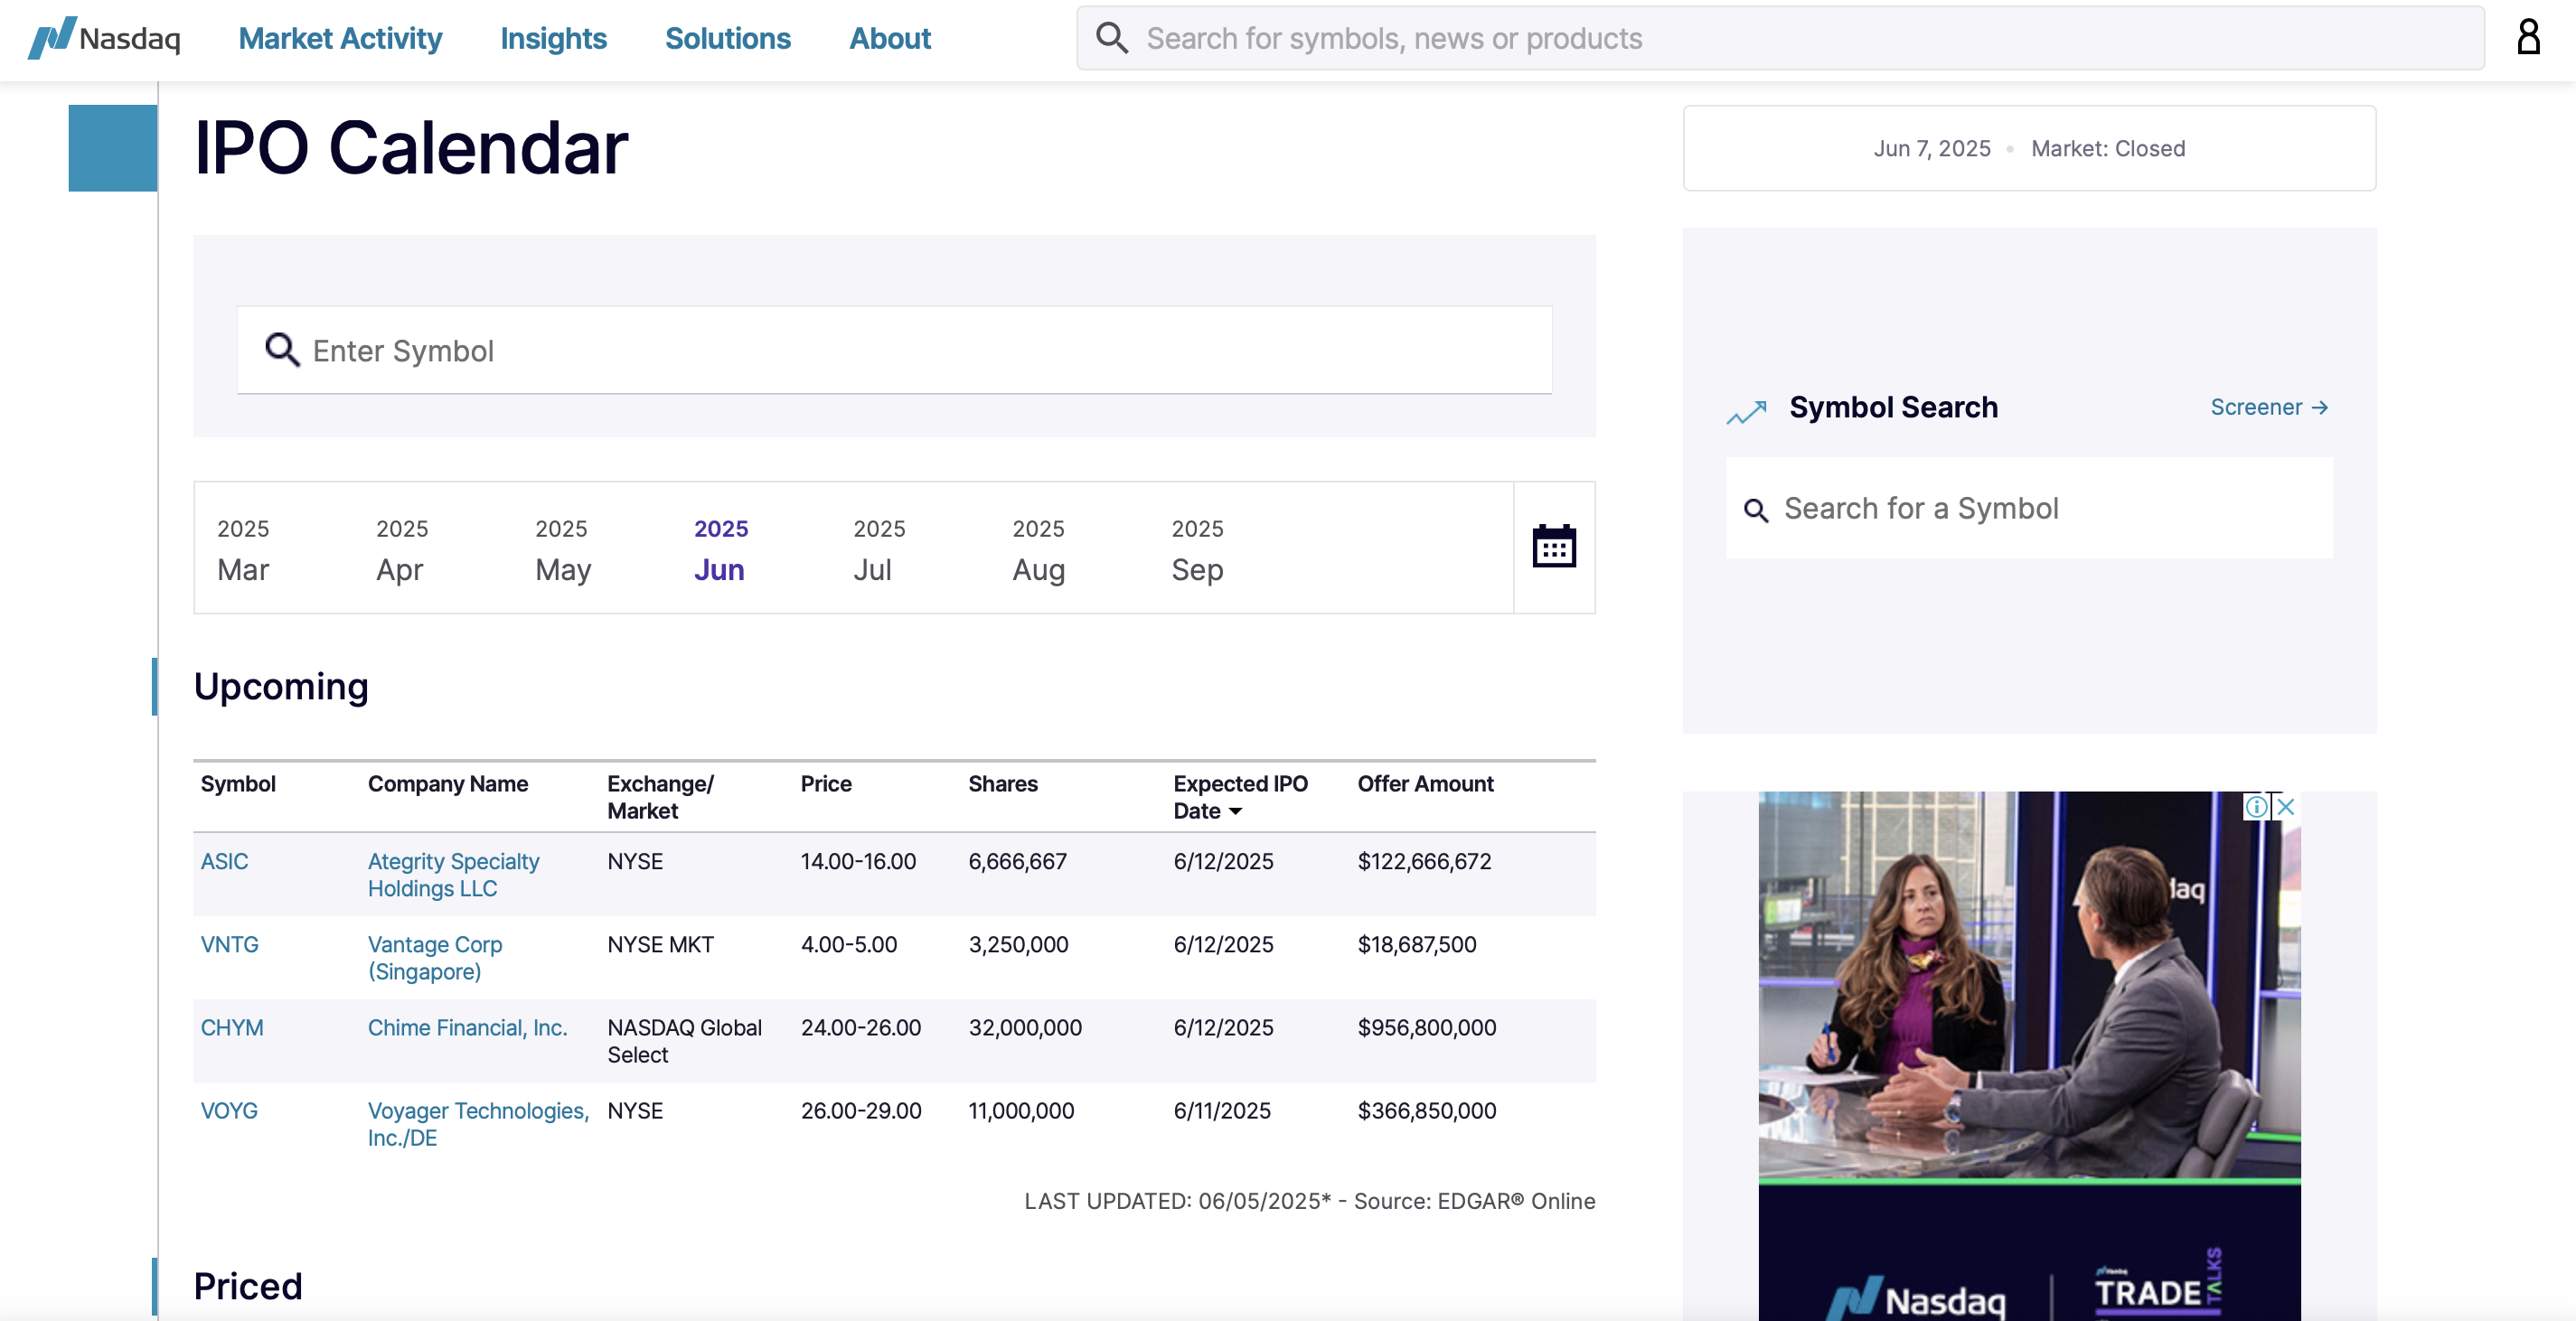Click the Company Name column header
This screenshot has width=2576, height=1321.
click(447, 784)
